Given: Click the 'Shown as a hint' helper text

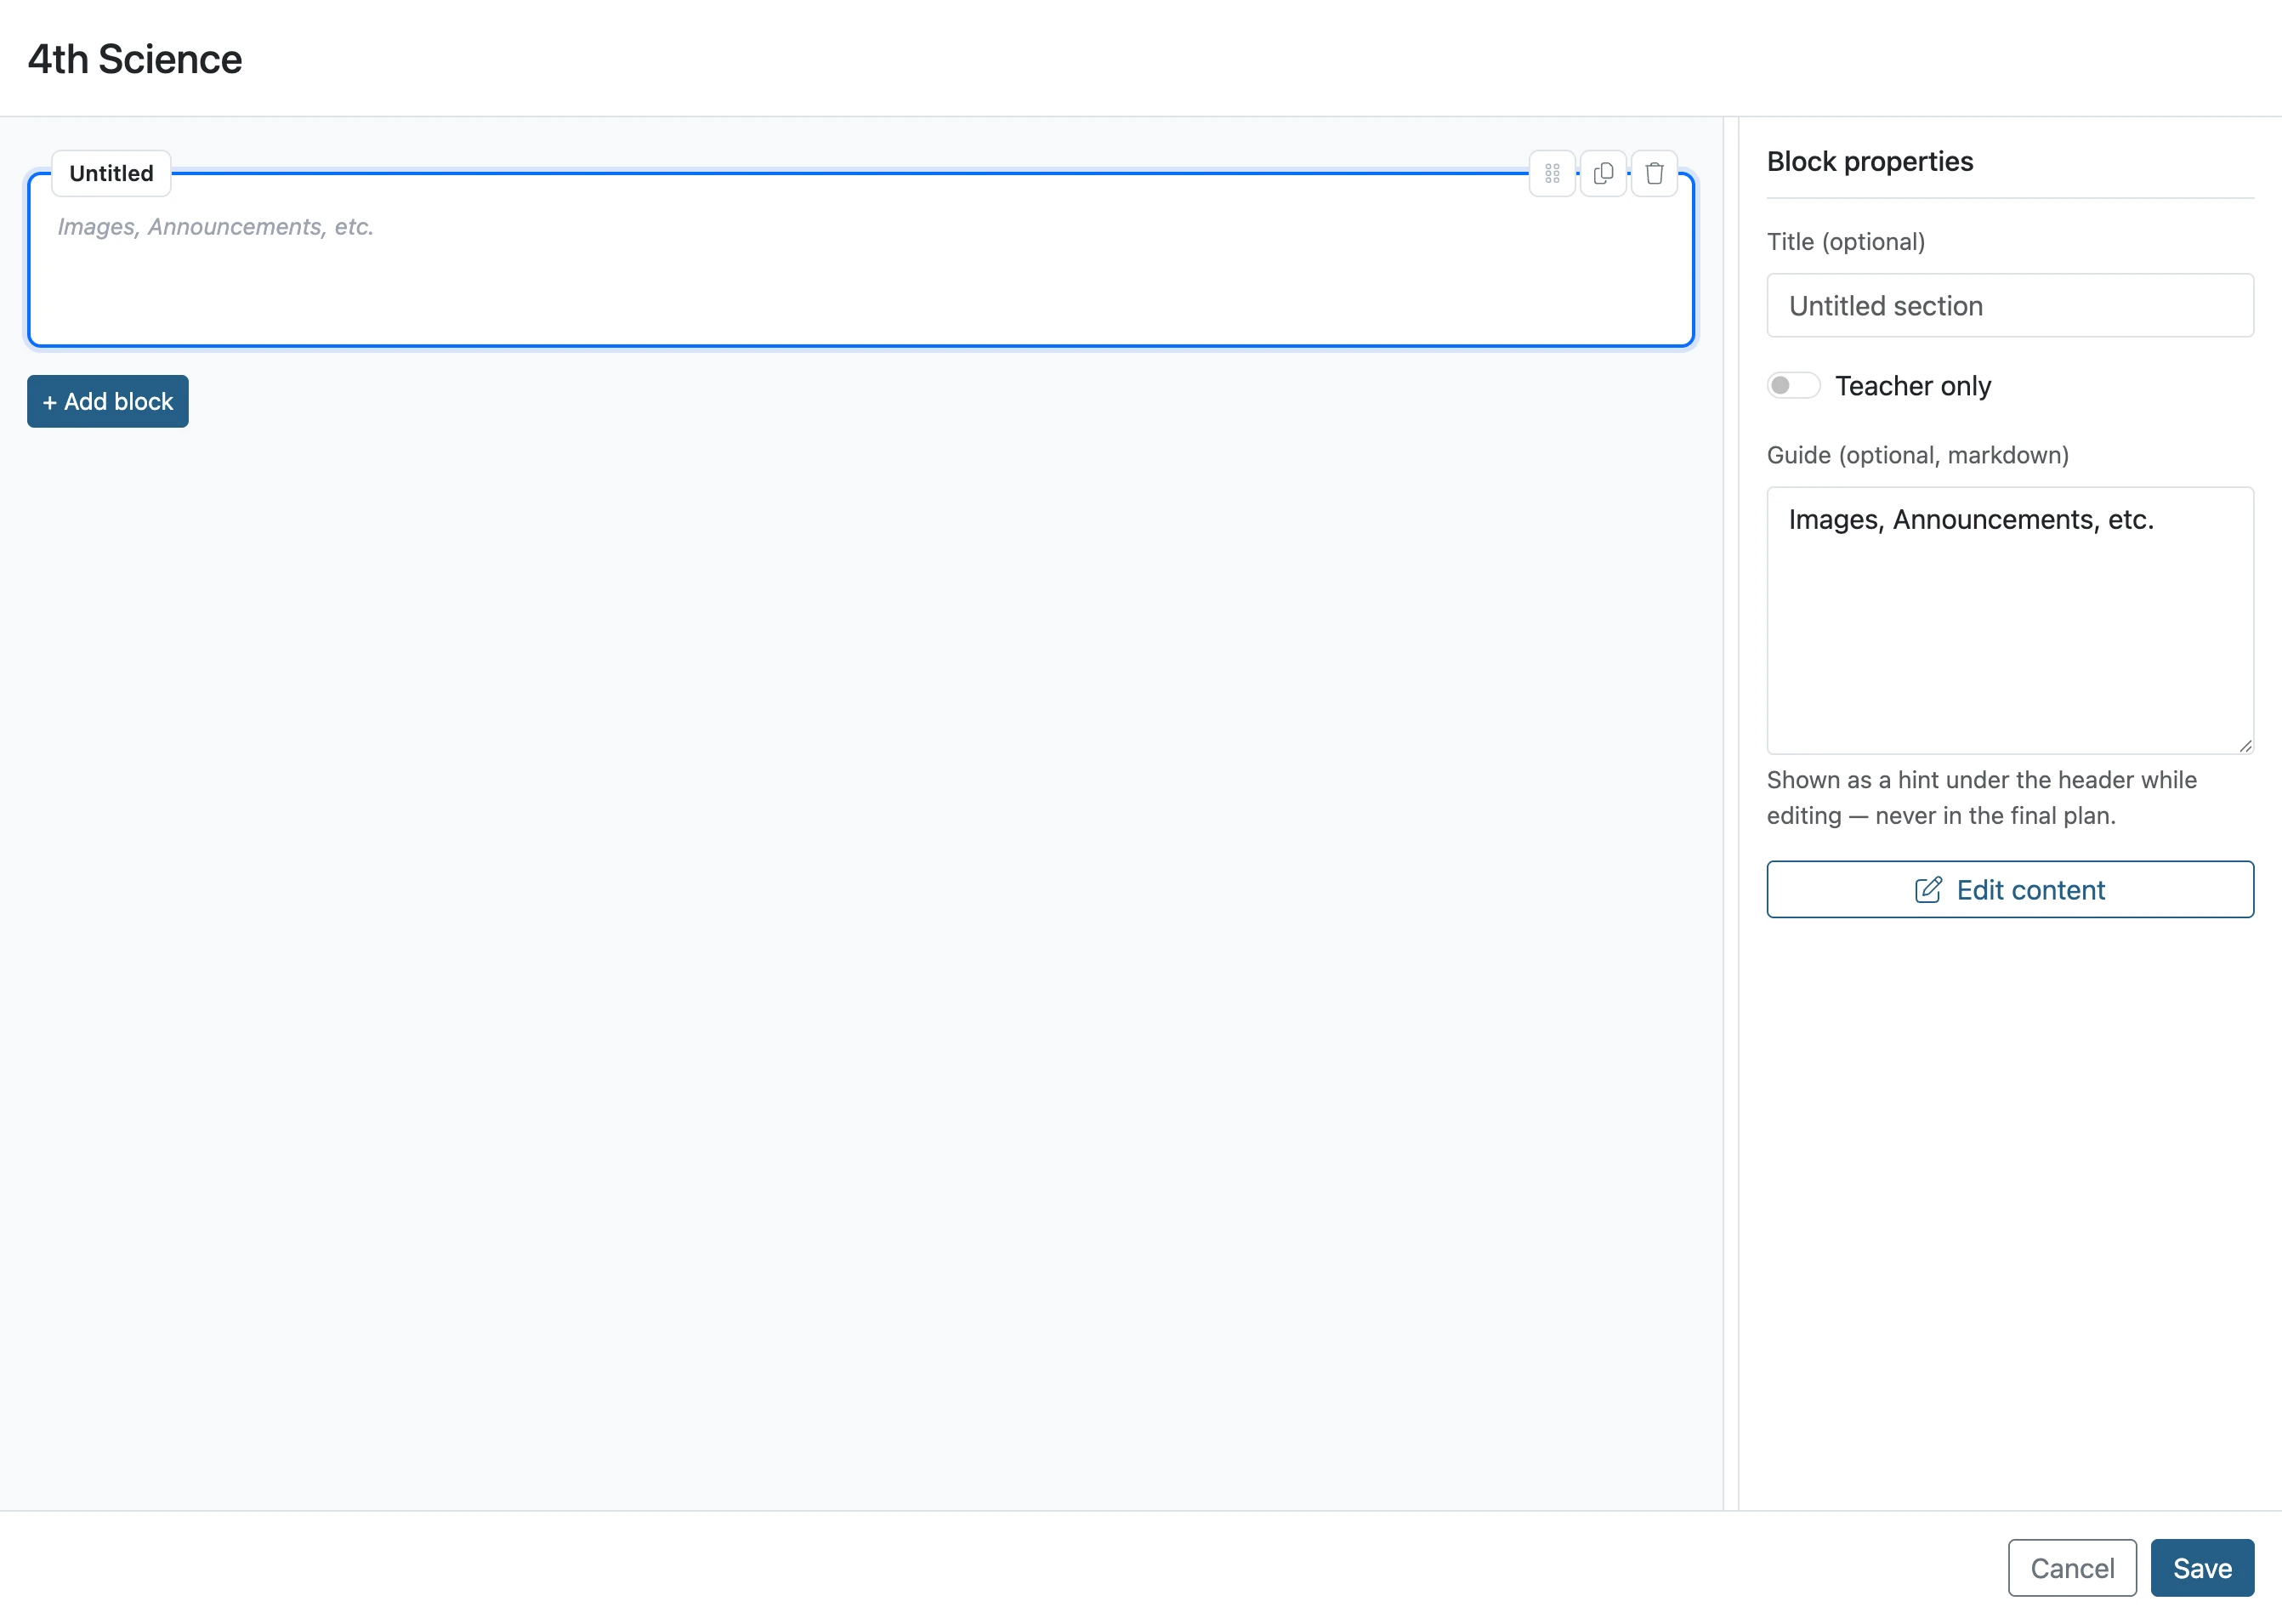Looking at the screenshot, I should point(1982,798).
